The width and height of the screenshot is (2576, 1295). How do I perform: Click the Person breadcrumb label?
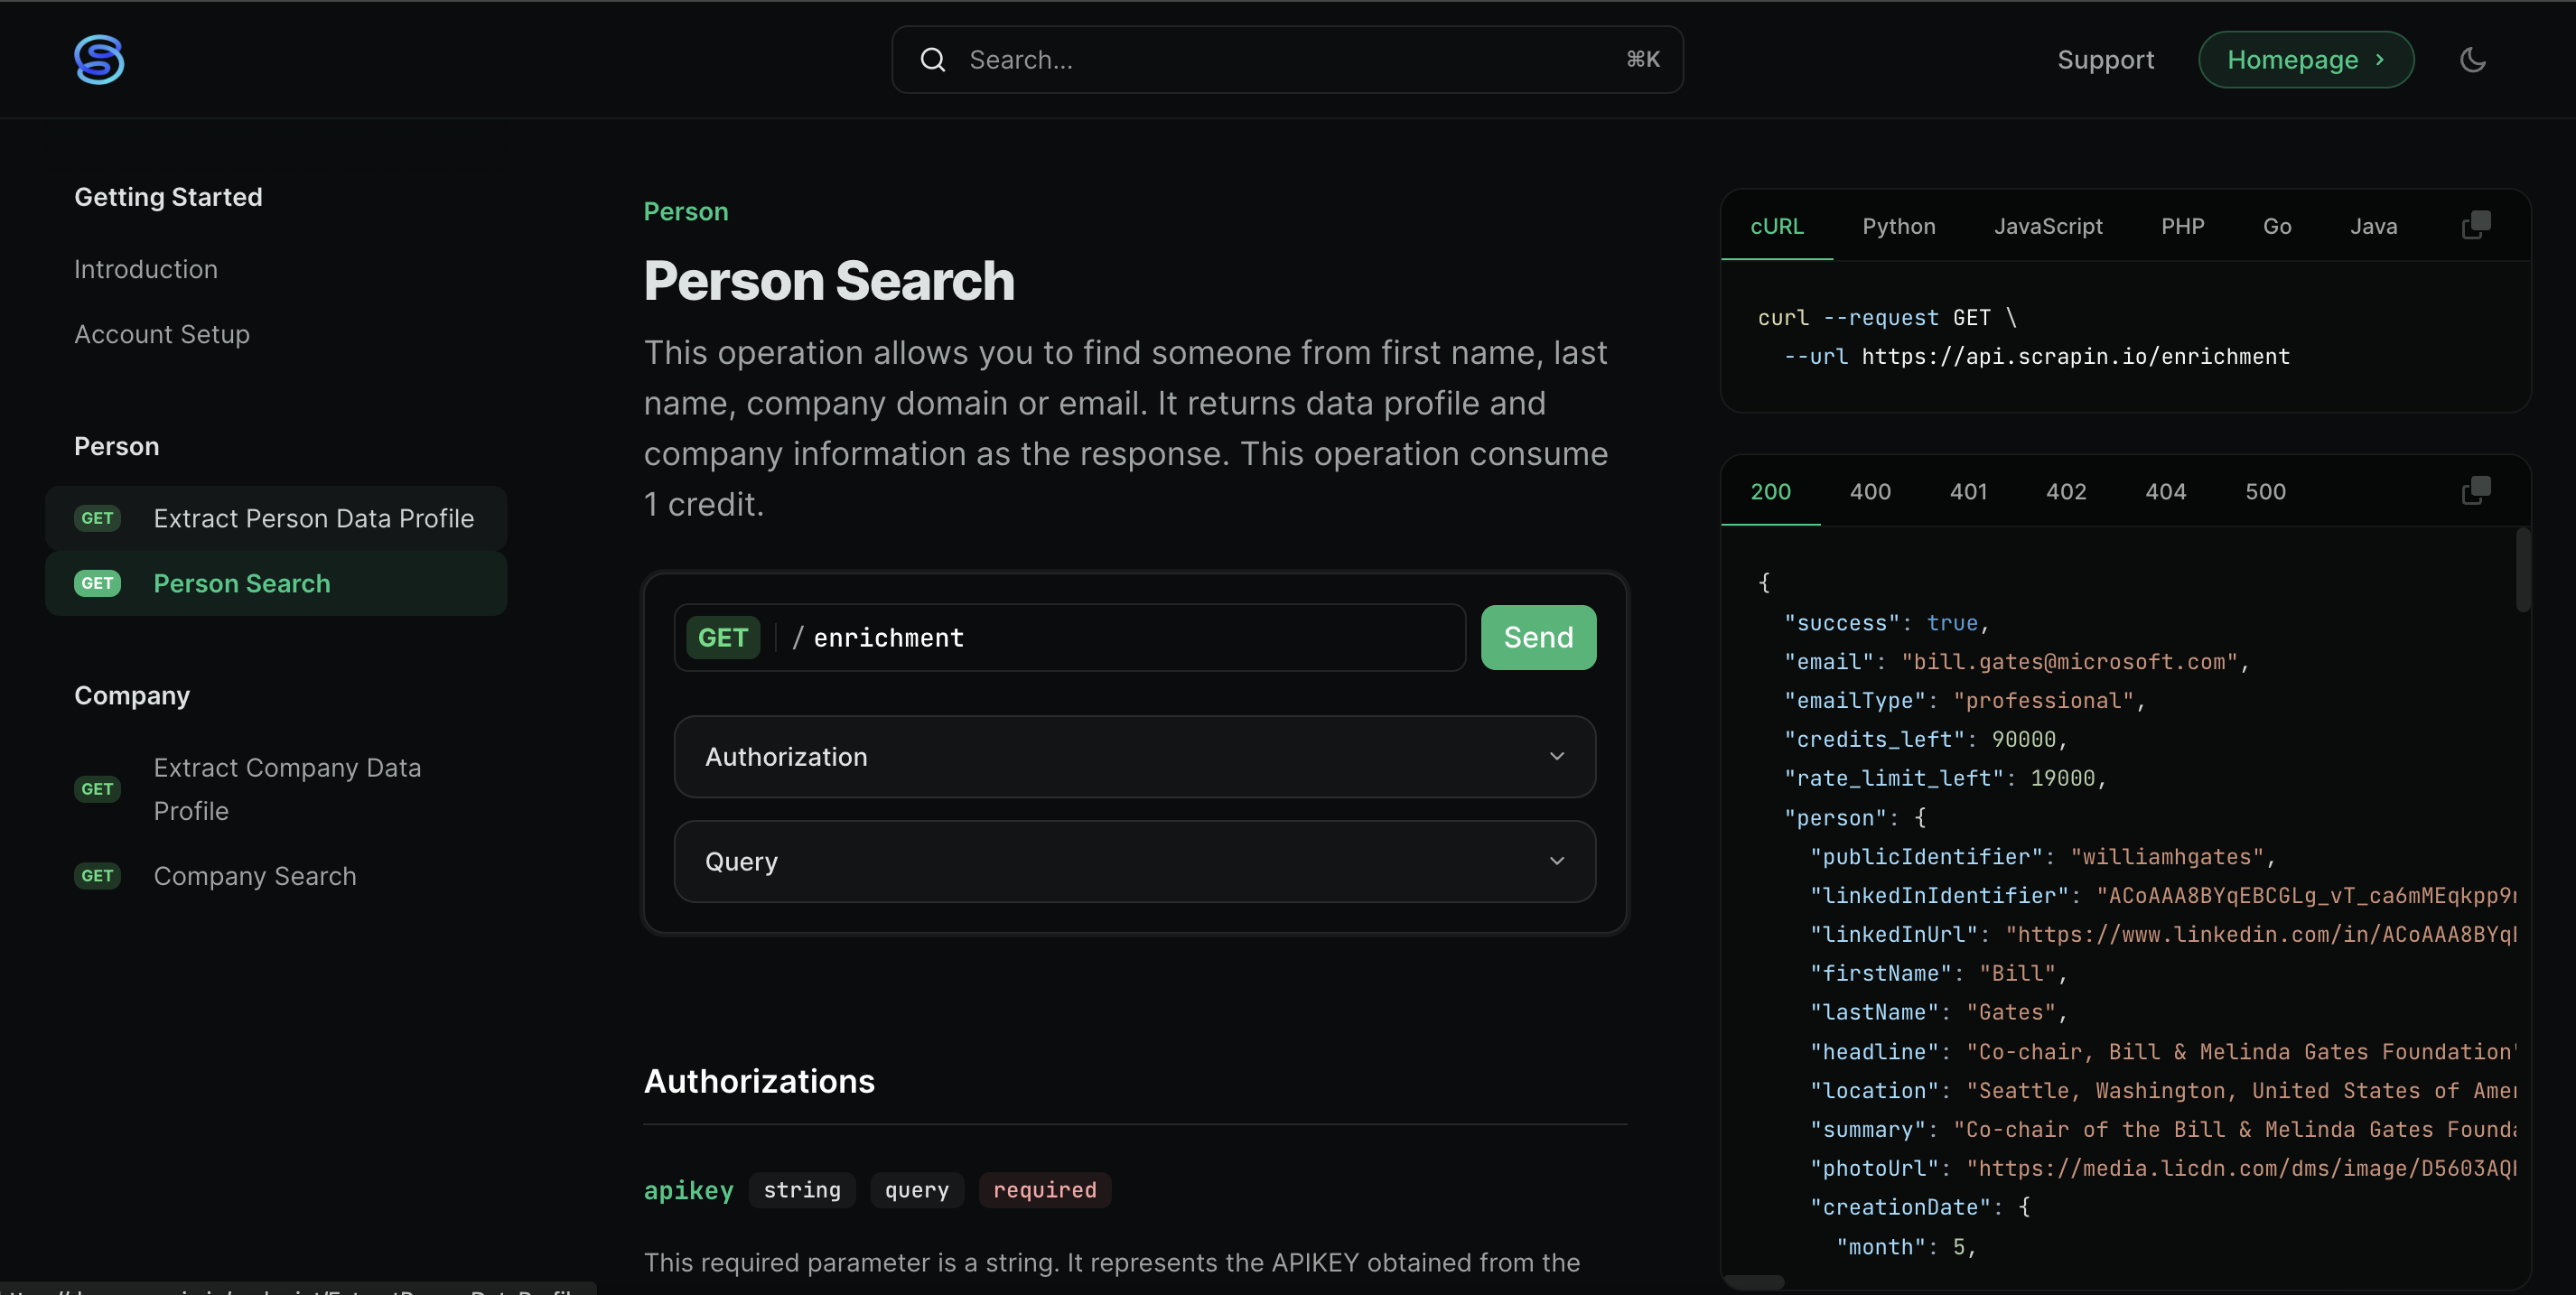point(686,212)
